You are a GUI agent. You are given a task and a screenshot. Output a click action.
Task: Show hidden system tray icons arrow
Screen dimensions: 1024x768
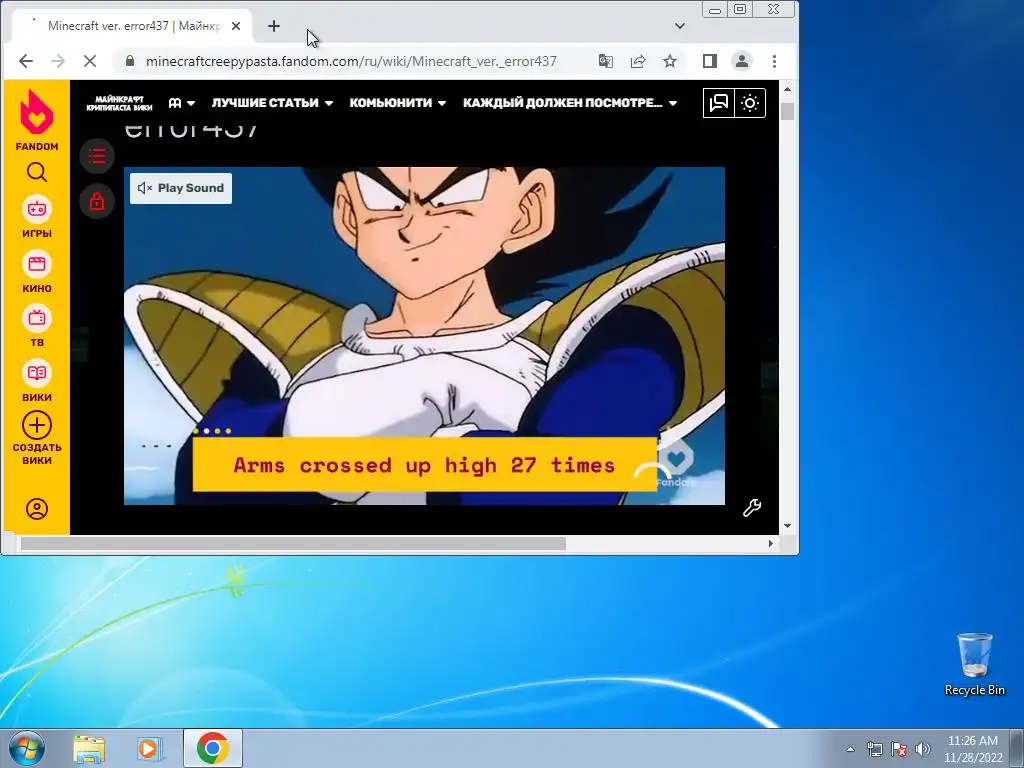click(x=850, y=750)
